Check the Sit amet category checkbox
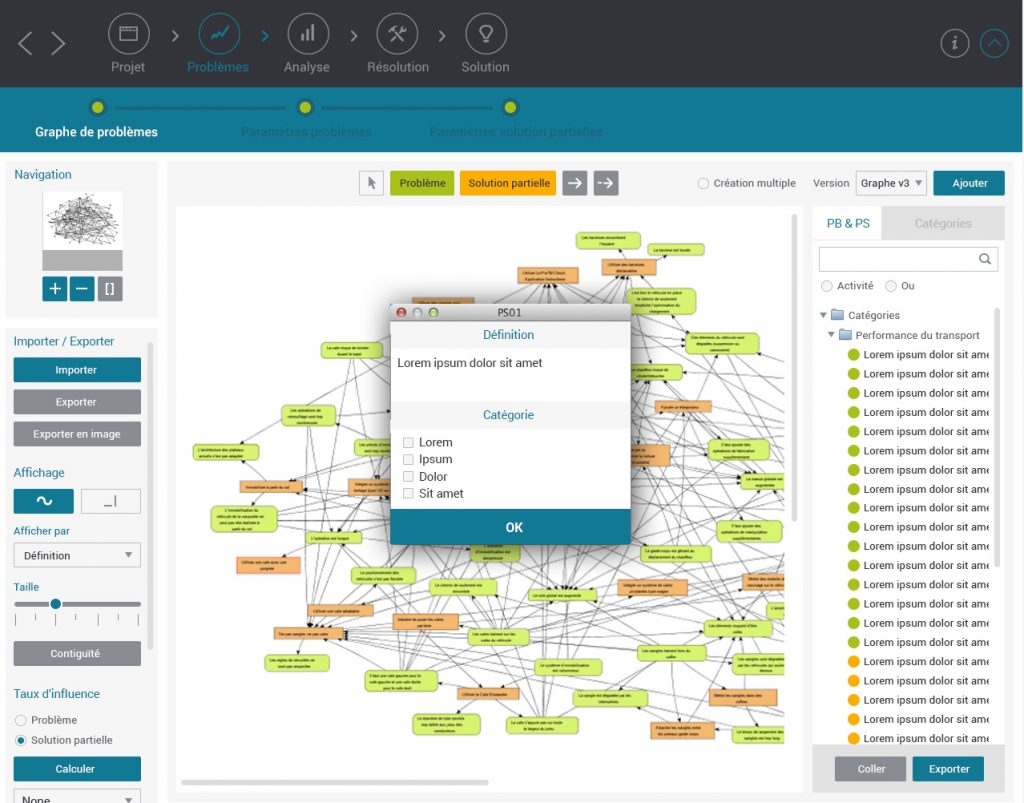The height and width of the screenshot is (803, 1024). [408, 494]
